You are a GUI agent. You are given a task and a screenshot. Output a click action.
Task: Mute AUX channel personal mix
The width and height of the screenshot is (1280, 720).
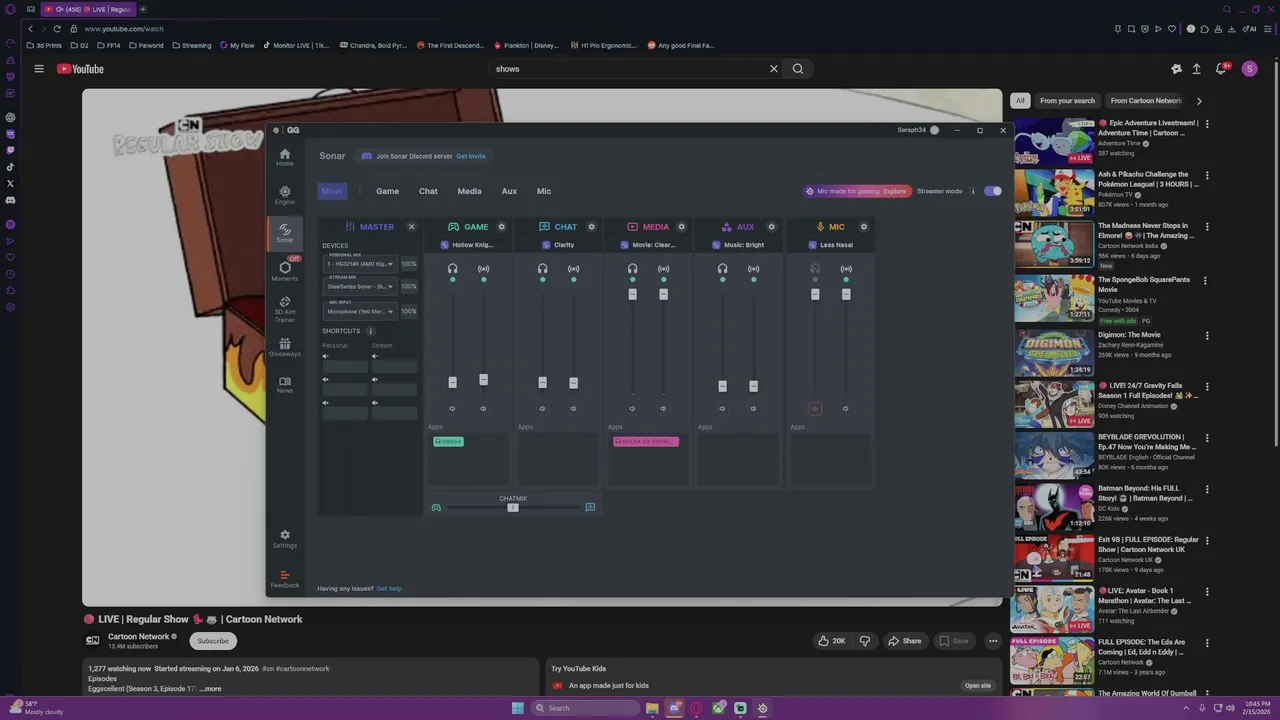[722, 409]
